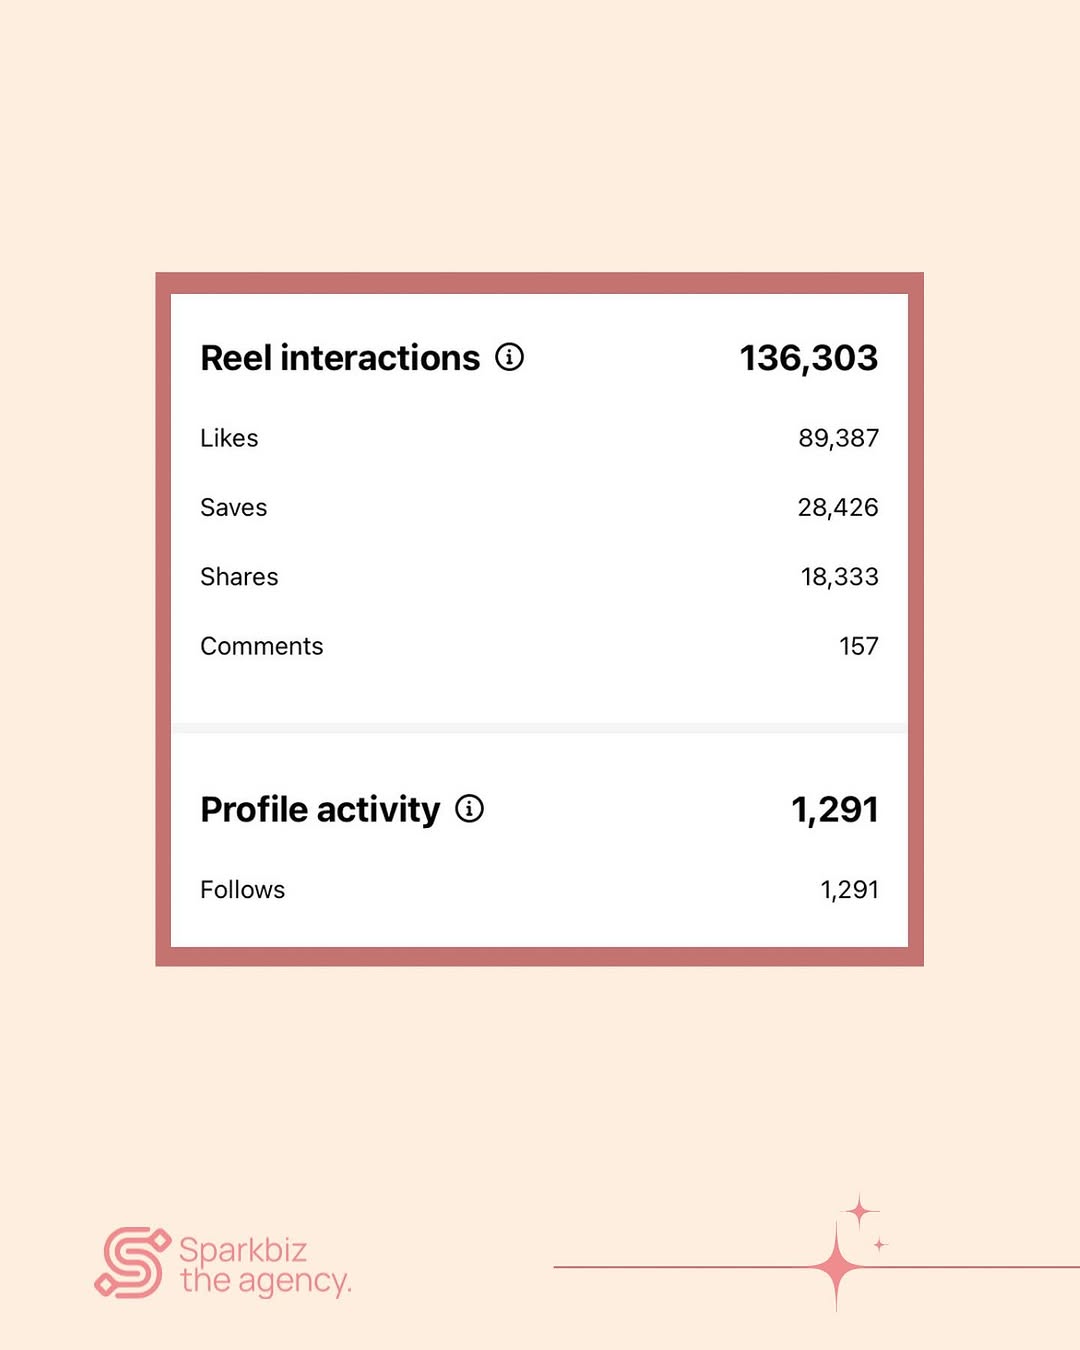
Task: Click the 28,426 saves count
Action: click(x=838, y=508)
